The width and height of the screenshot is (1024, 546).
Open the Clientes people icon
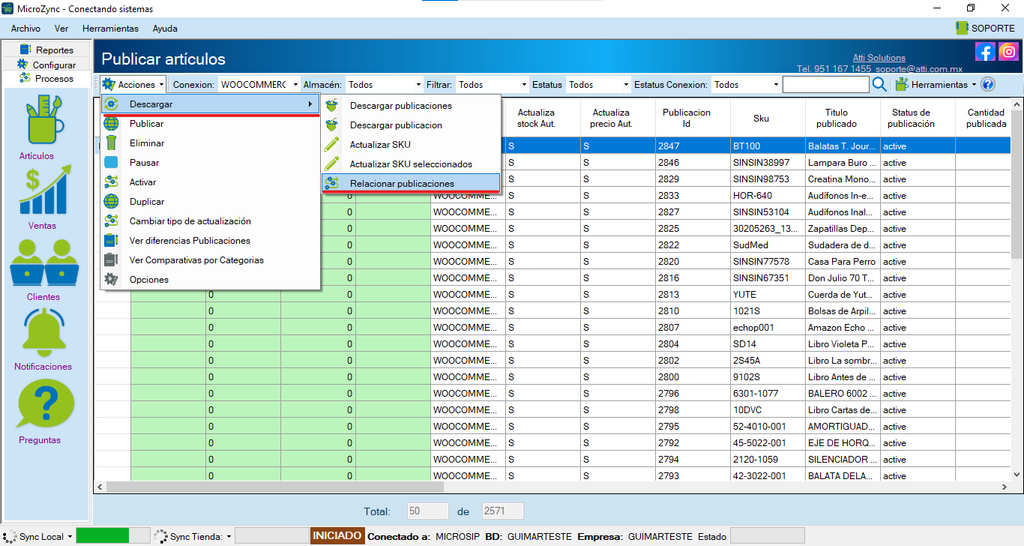pos(44,262)
